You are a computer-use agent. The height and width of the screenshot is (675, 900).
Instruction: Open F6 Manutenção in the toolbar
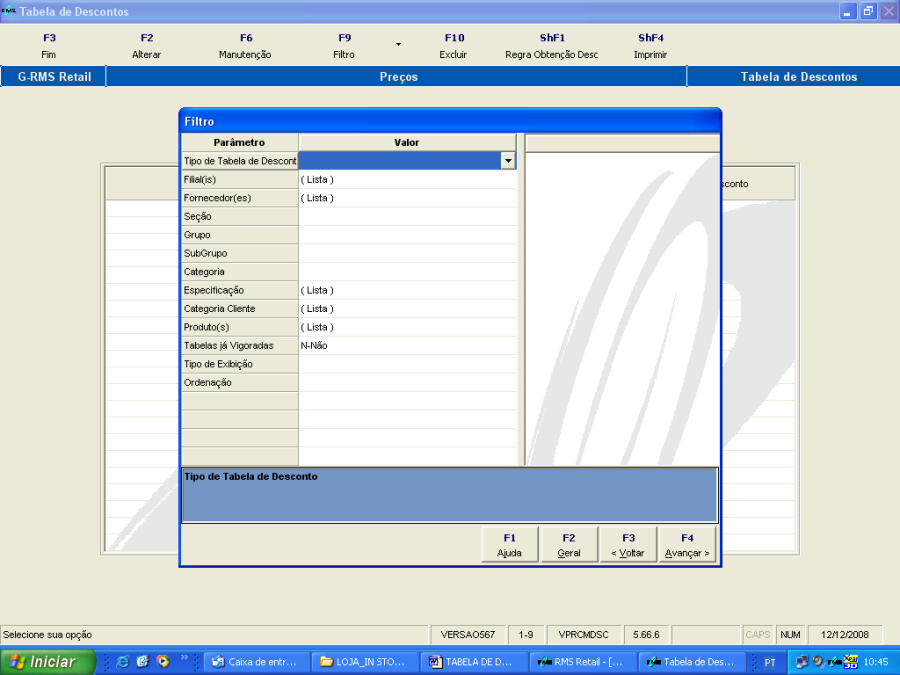[x=245, y=46]
